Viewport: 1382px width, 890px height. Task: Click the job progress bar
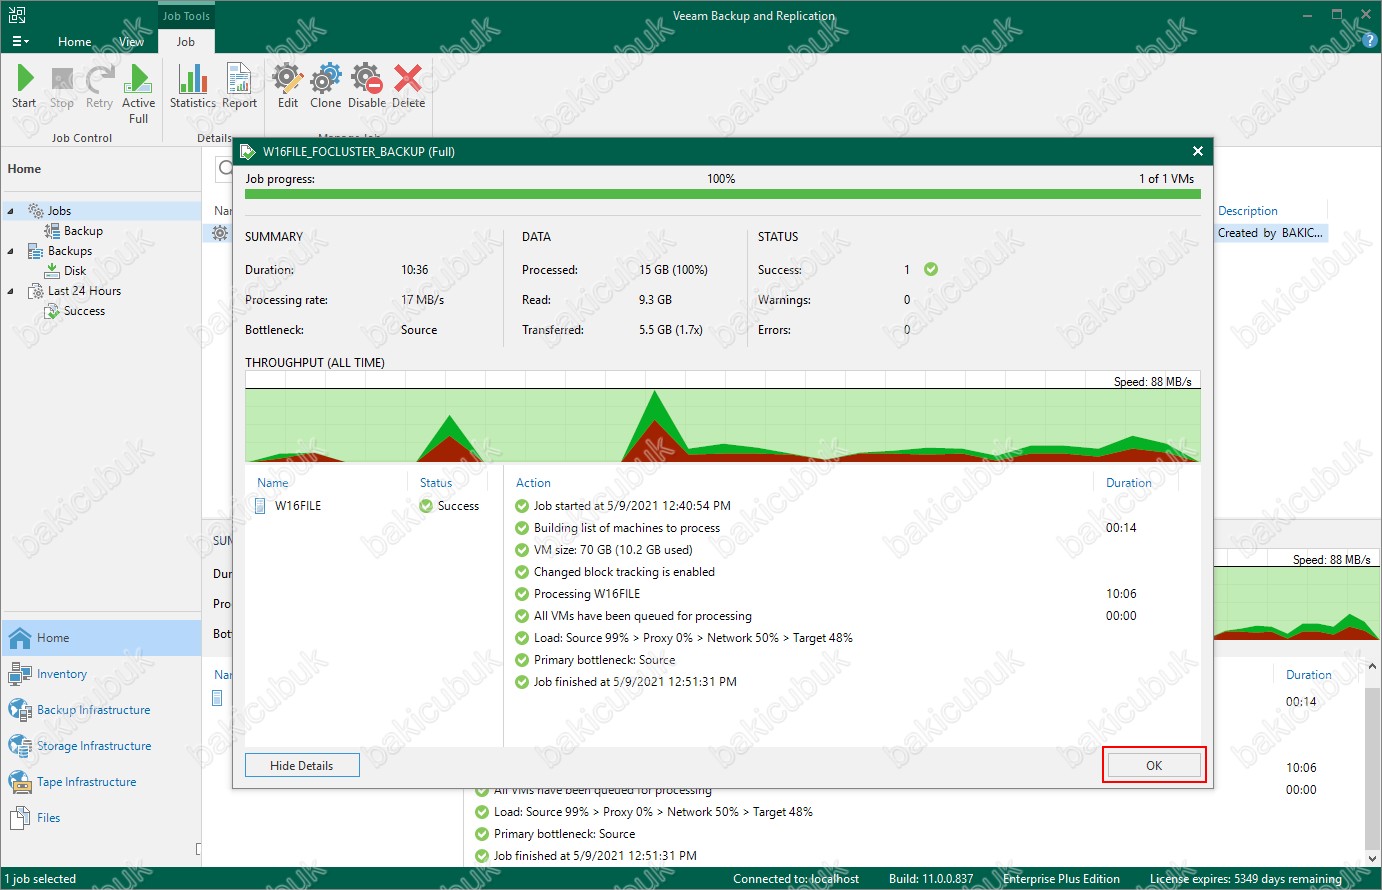click(x=722, y=194)
